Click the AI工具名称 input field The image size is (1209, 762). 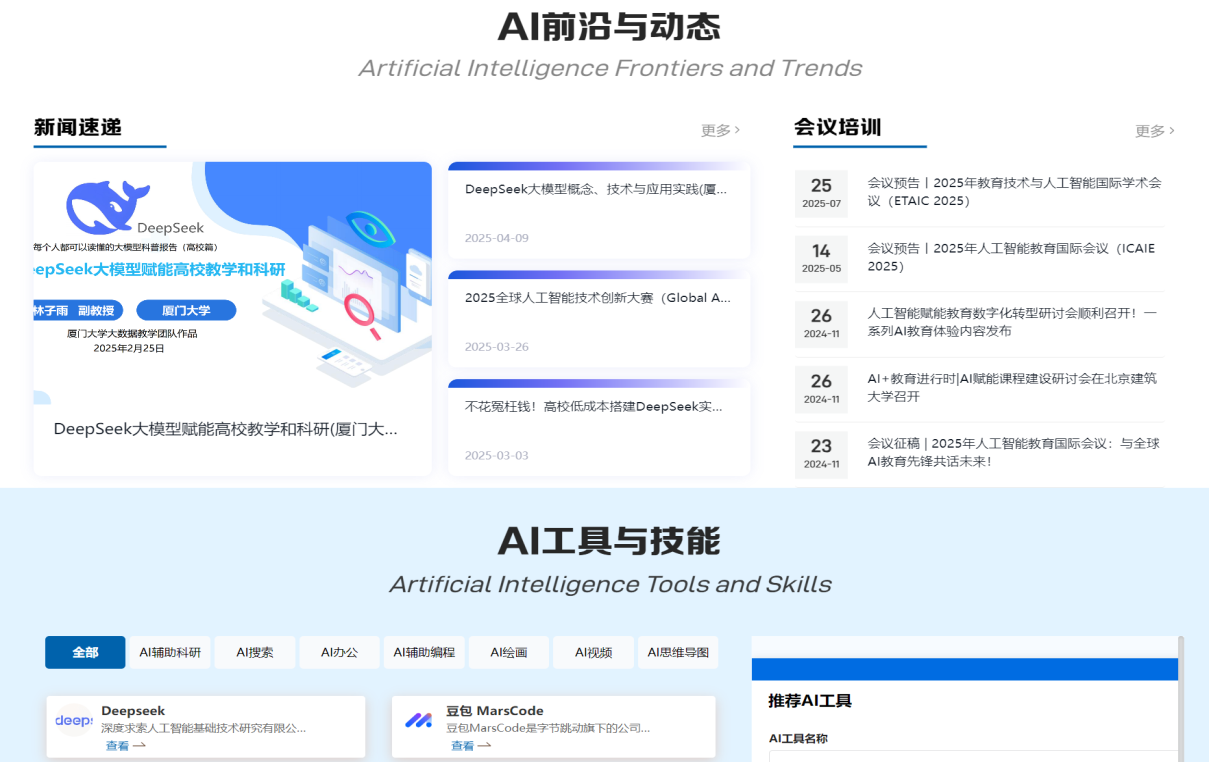click(x=972, y=757)
